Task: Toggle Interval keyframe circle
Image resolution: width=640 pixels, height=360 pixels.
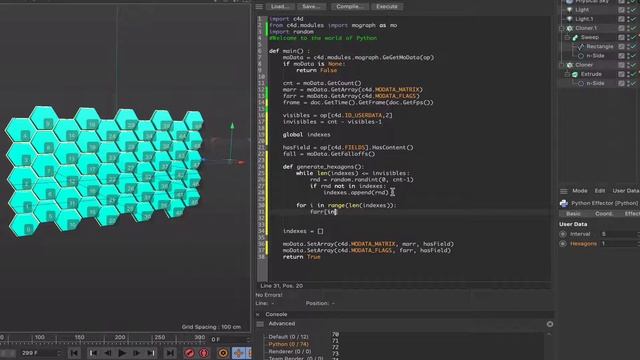Action: click(563, 234)
